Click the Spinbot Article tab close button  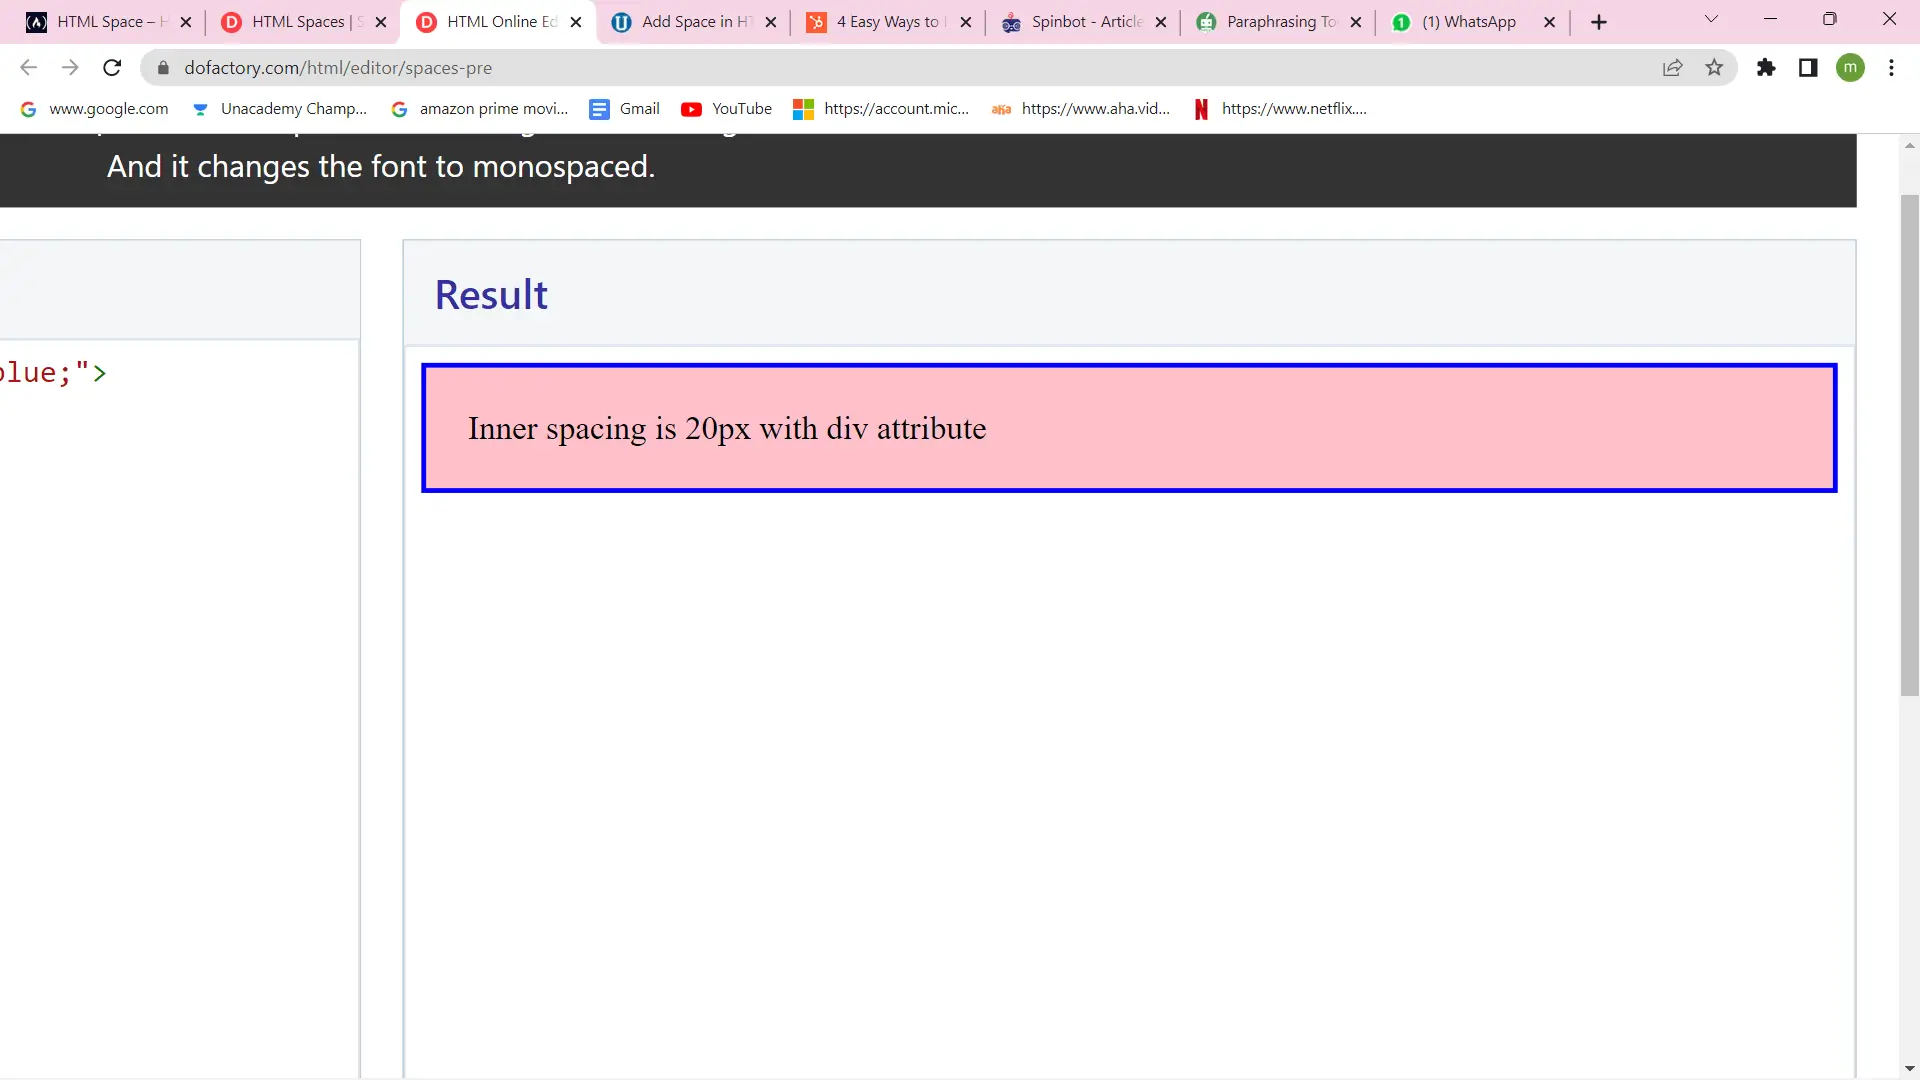(x=1160, y=21)
